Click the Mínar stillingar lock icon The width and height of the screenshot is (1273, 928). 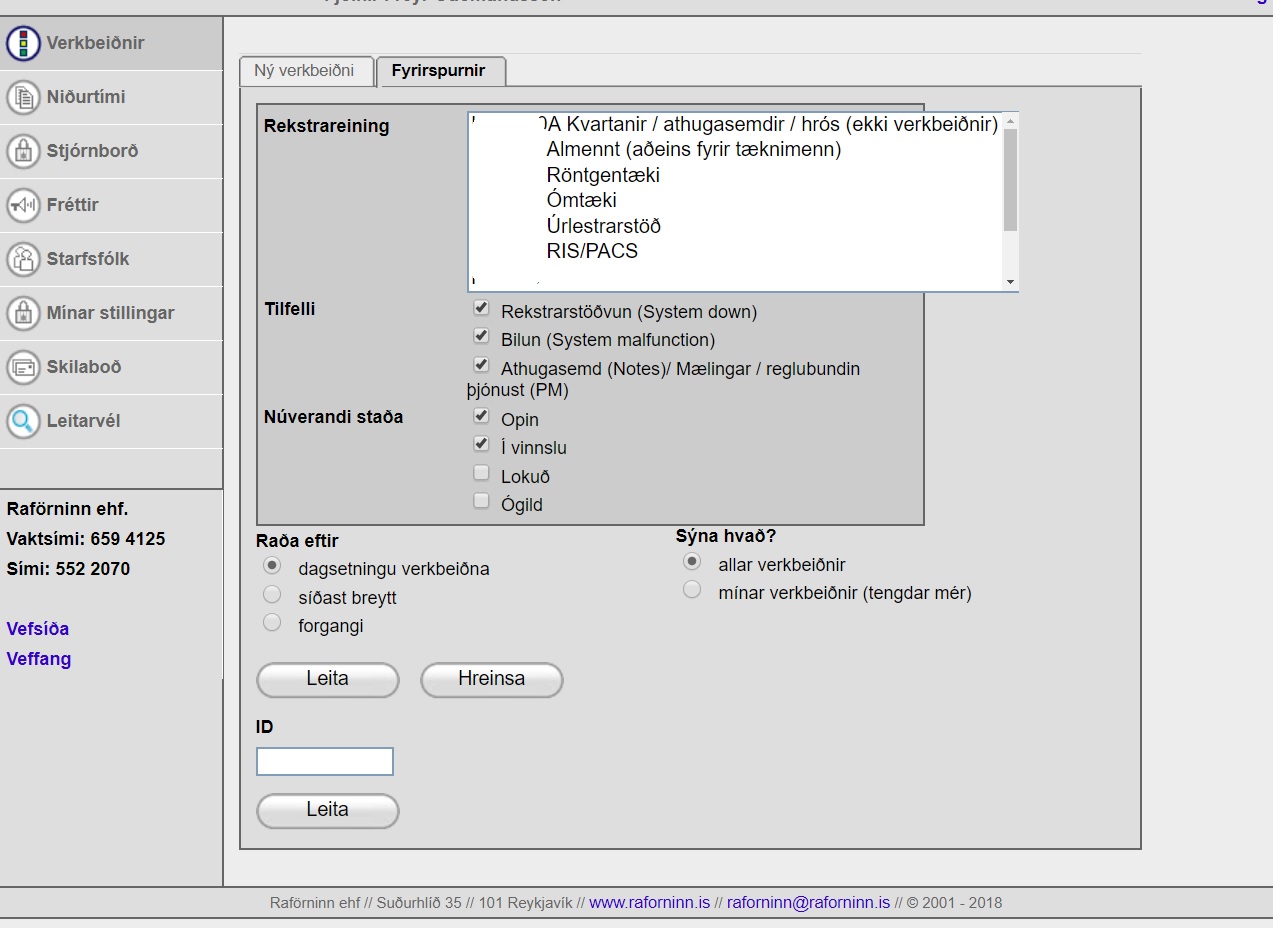[x=23, y=313]
